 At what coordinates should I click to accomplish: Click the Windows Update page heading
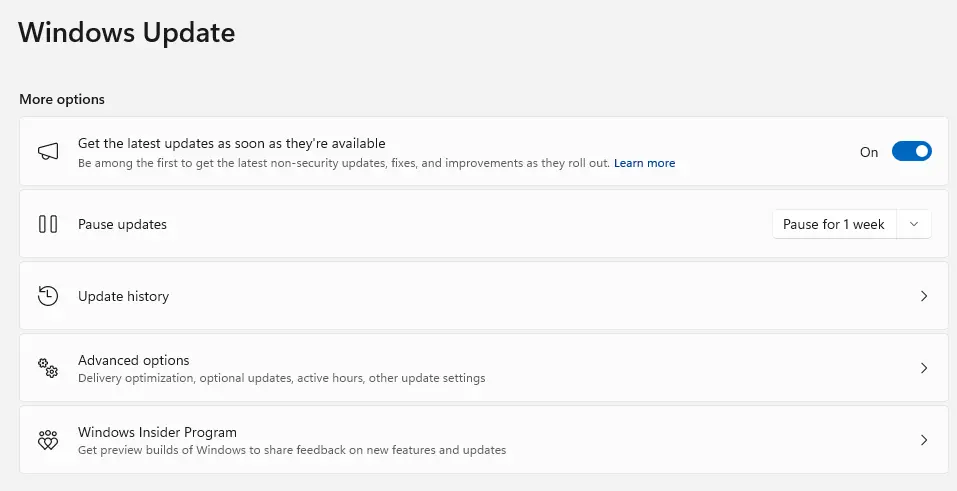click(x=127, y=32)
